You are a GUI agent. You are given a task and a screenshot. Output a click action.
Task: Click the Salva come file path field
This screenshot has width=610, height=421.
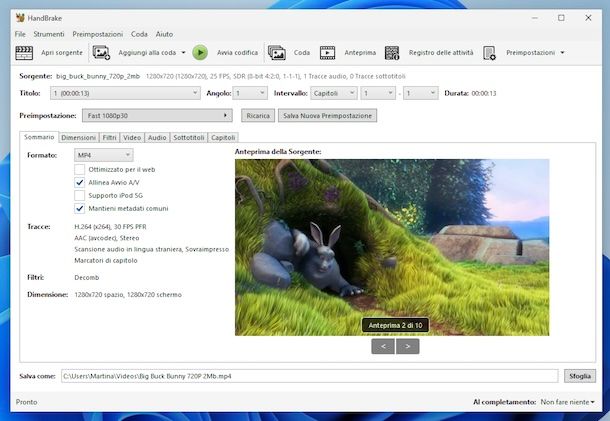click(308, 376)
